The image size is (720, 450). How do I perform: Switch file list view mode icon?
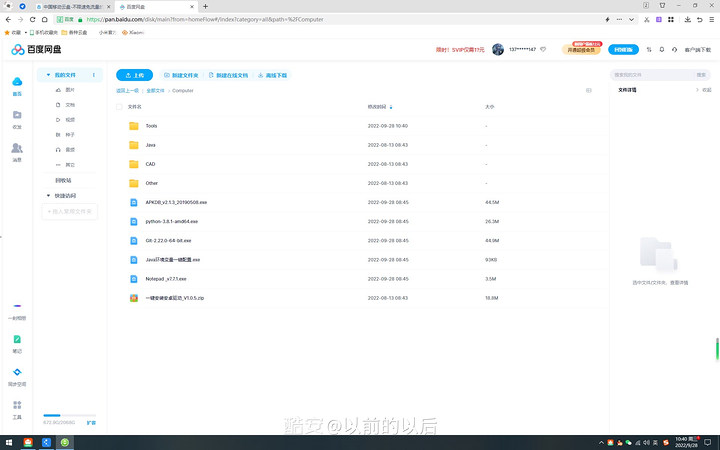(x=589, y=90)
